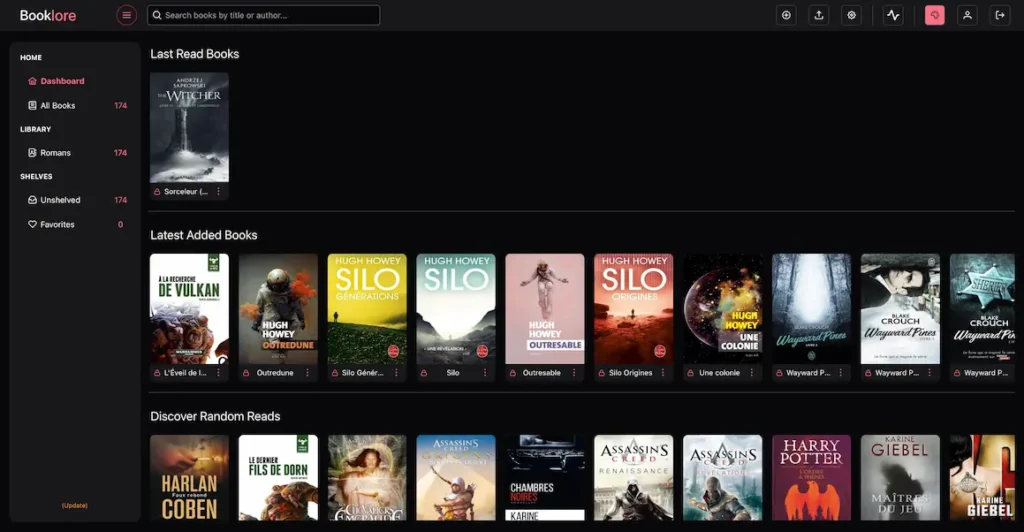The height and width of the screenshot is (532, 1024).
Task: Click the logout icon
Action: tap(1000, 15)
